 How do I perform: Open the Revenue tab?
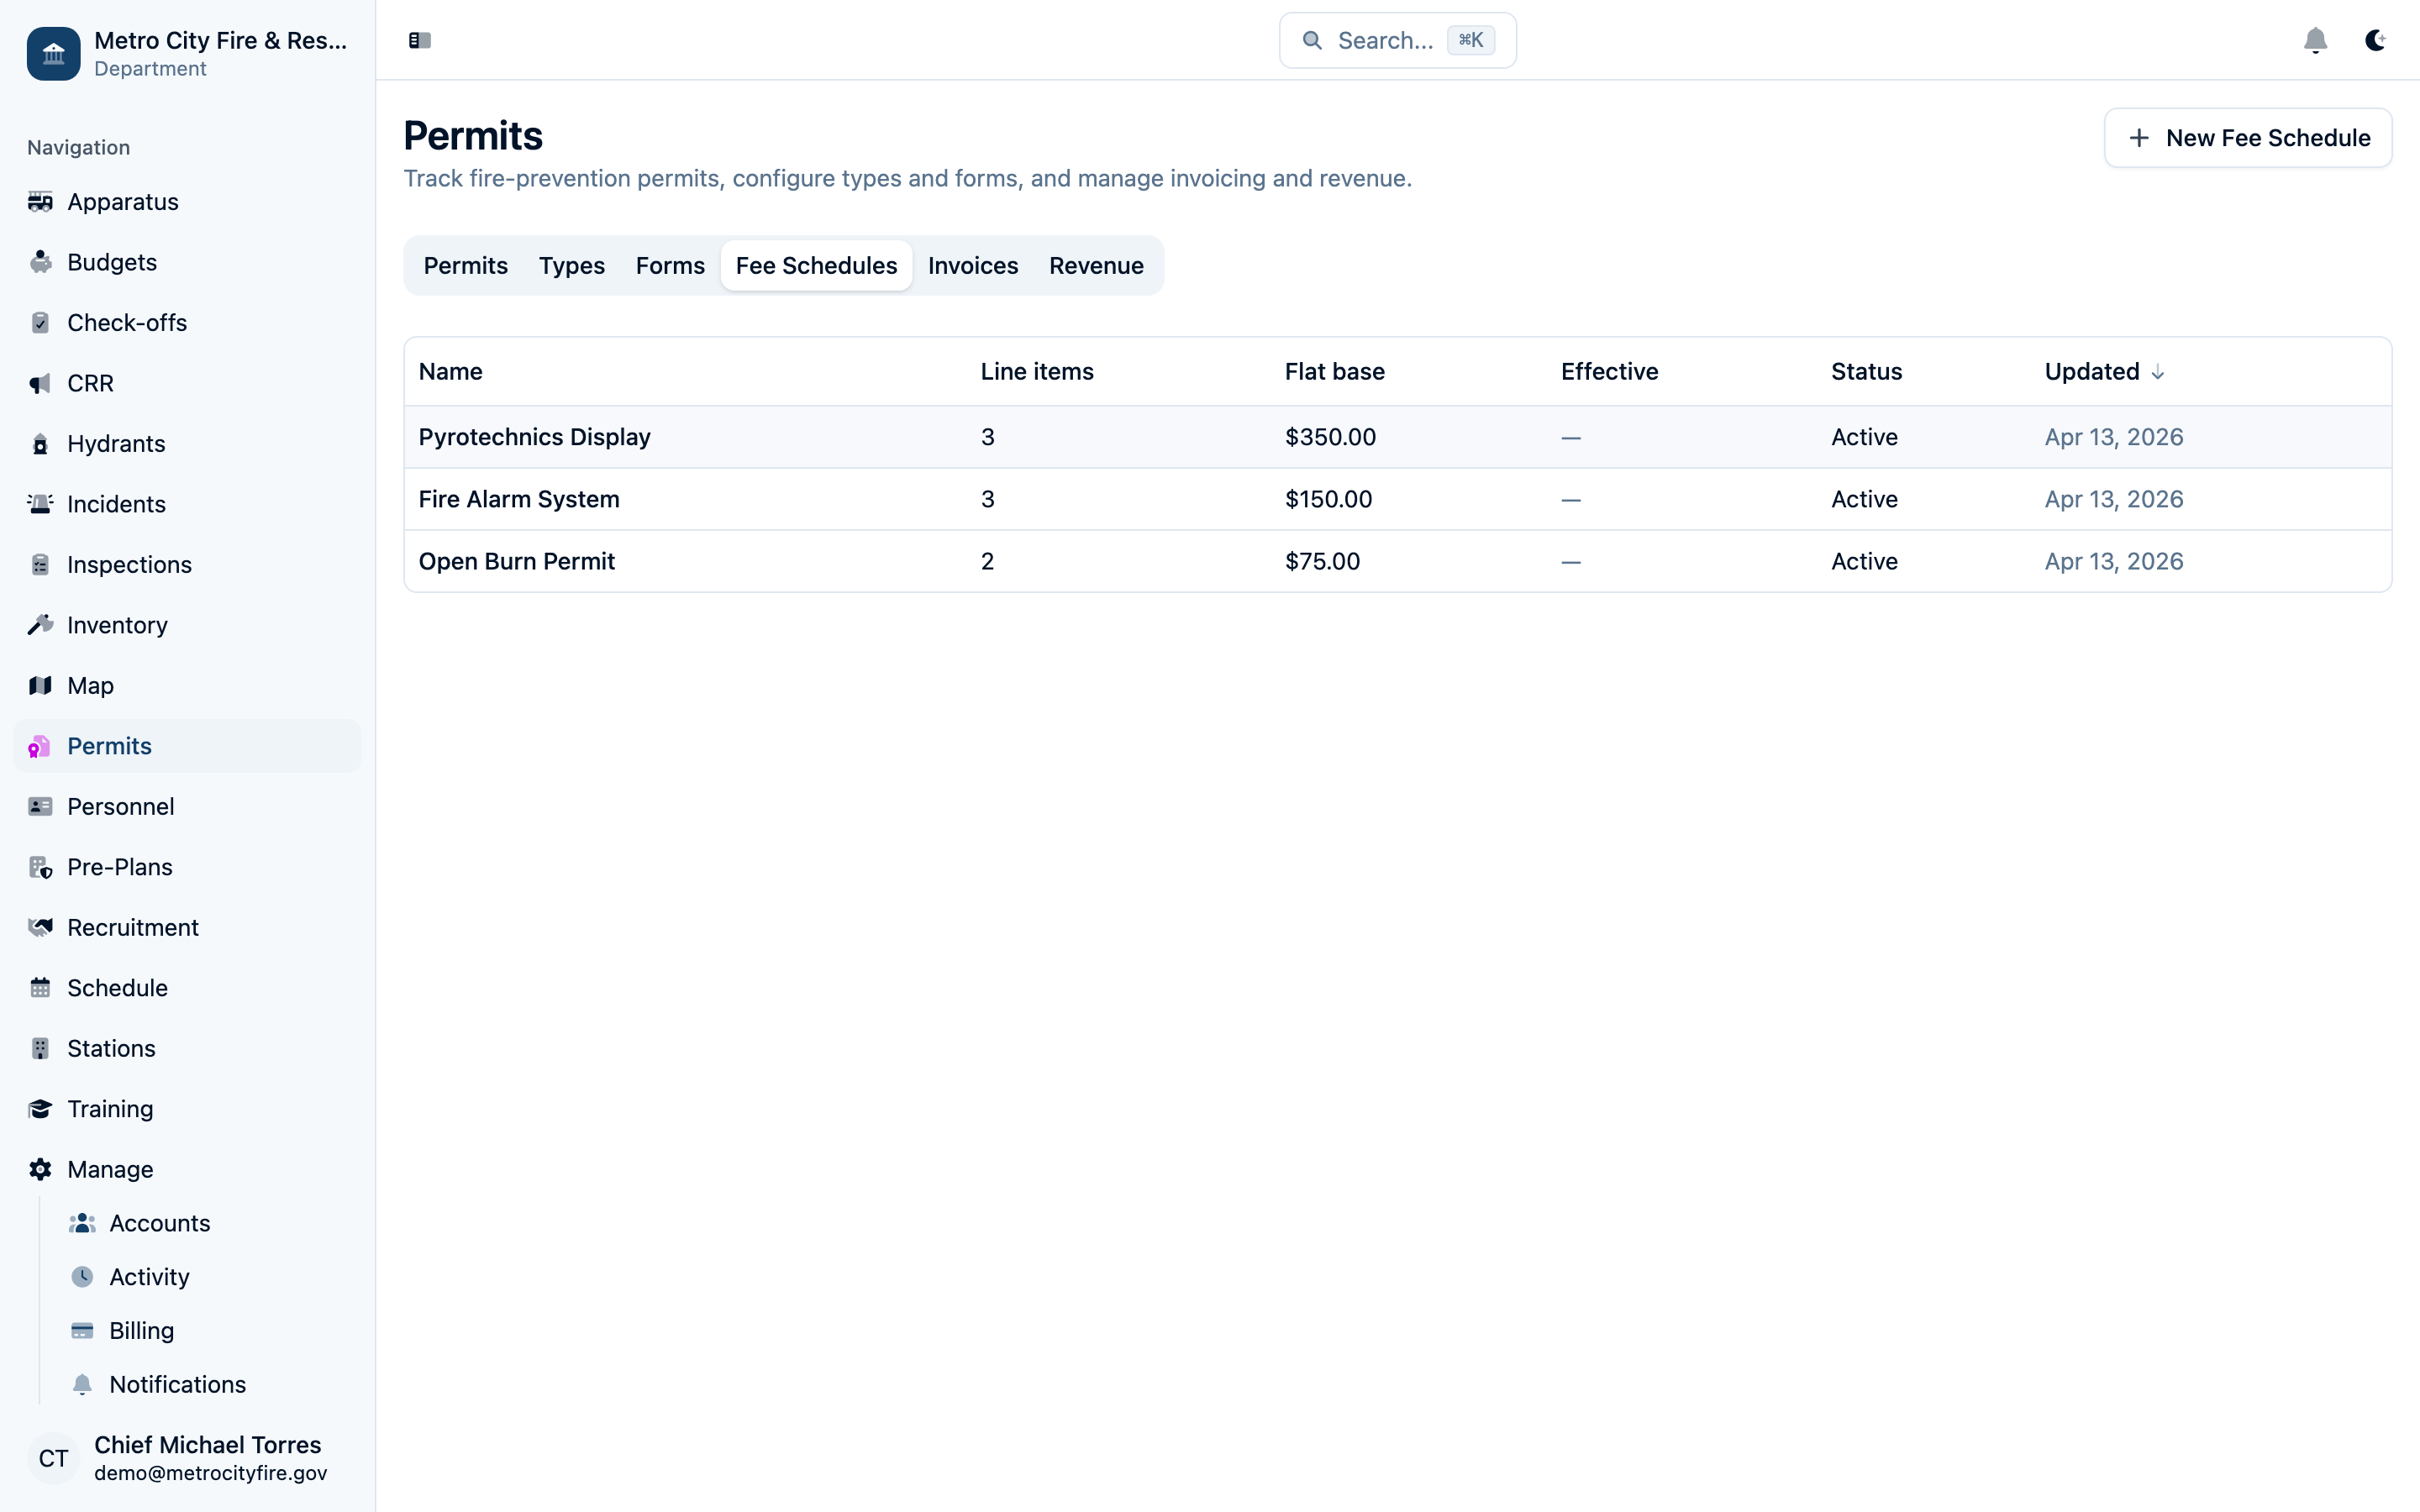coord(1096,265)
